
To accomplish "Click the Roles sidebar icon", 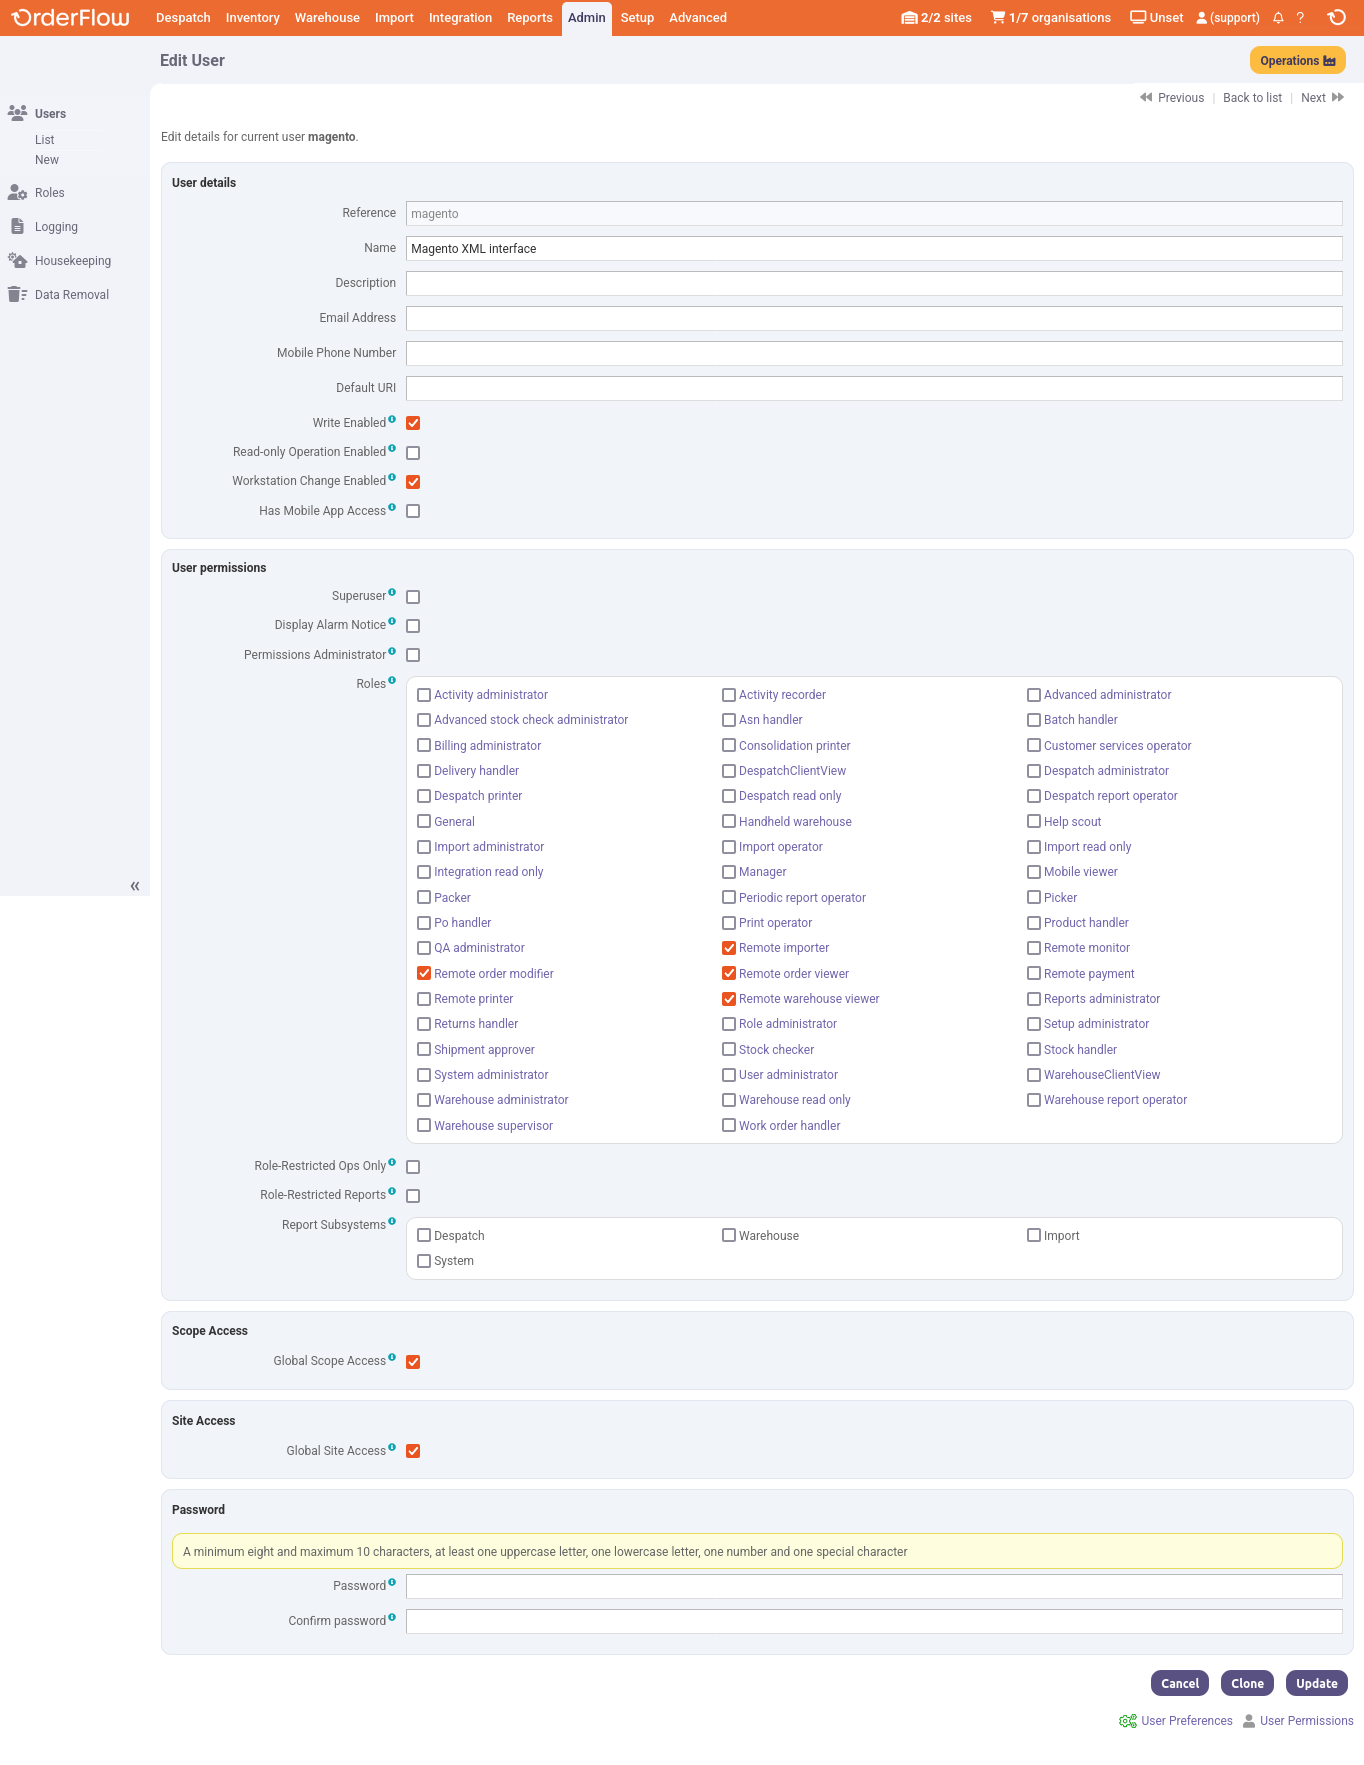I will point(17,192).
